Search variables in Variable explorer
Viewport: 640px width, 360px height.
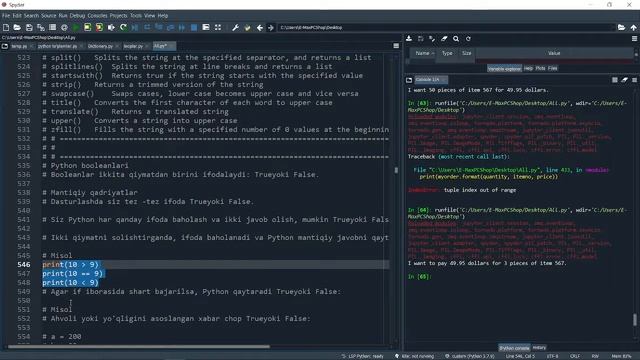(456, 39)
